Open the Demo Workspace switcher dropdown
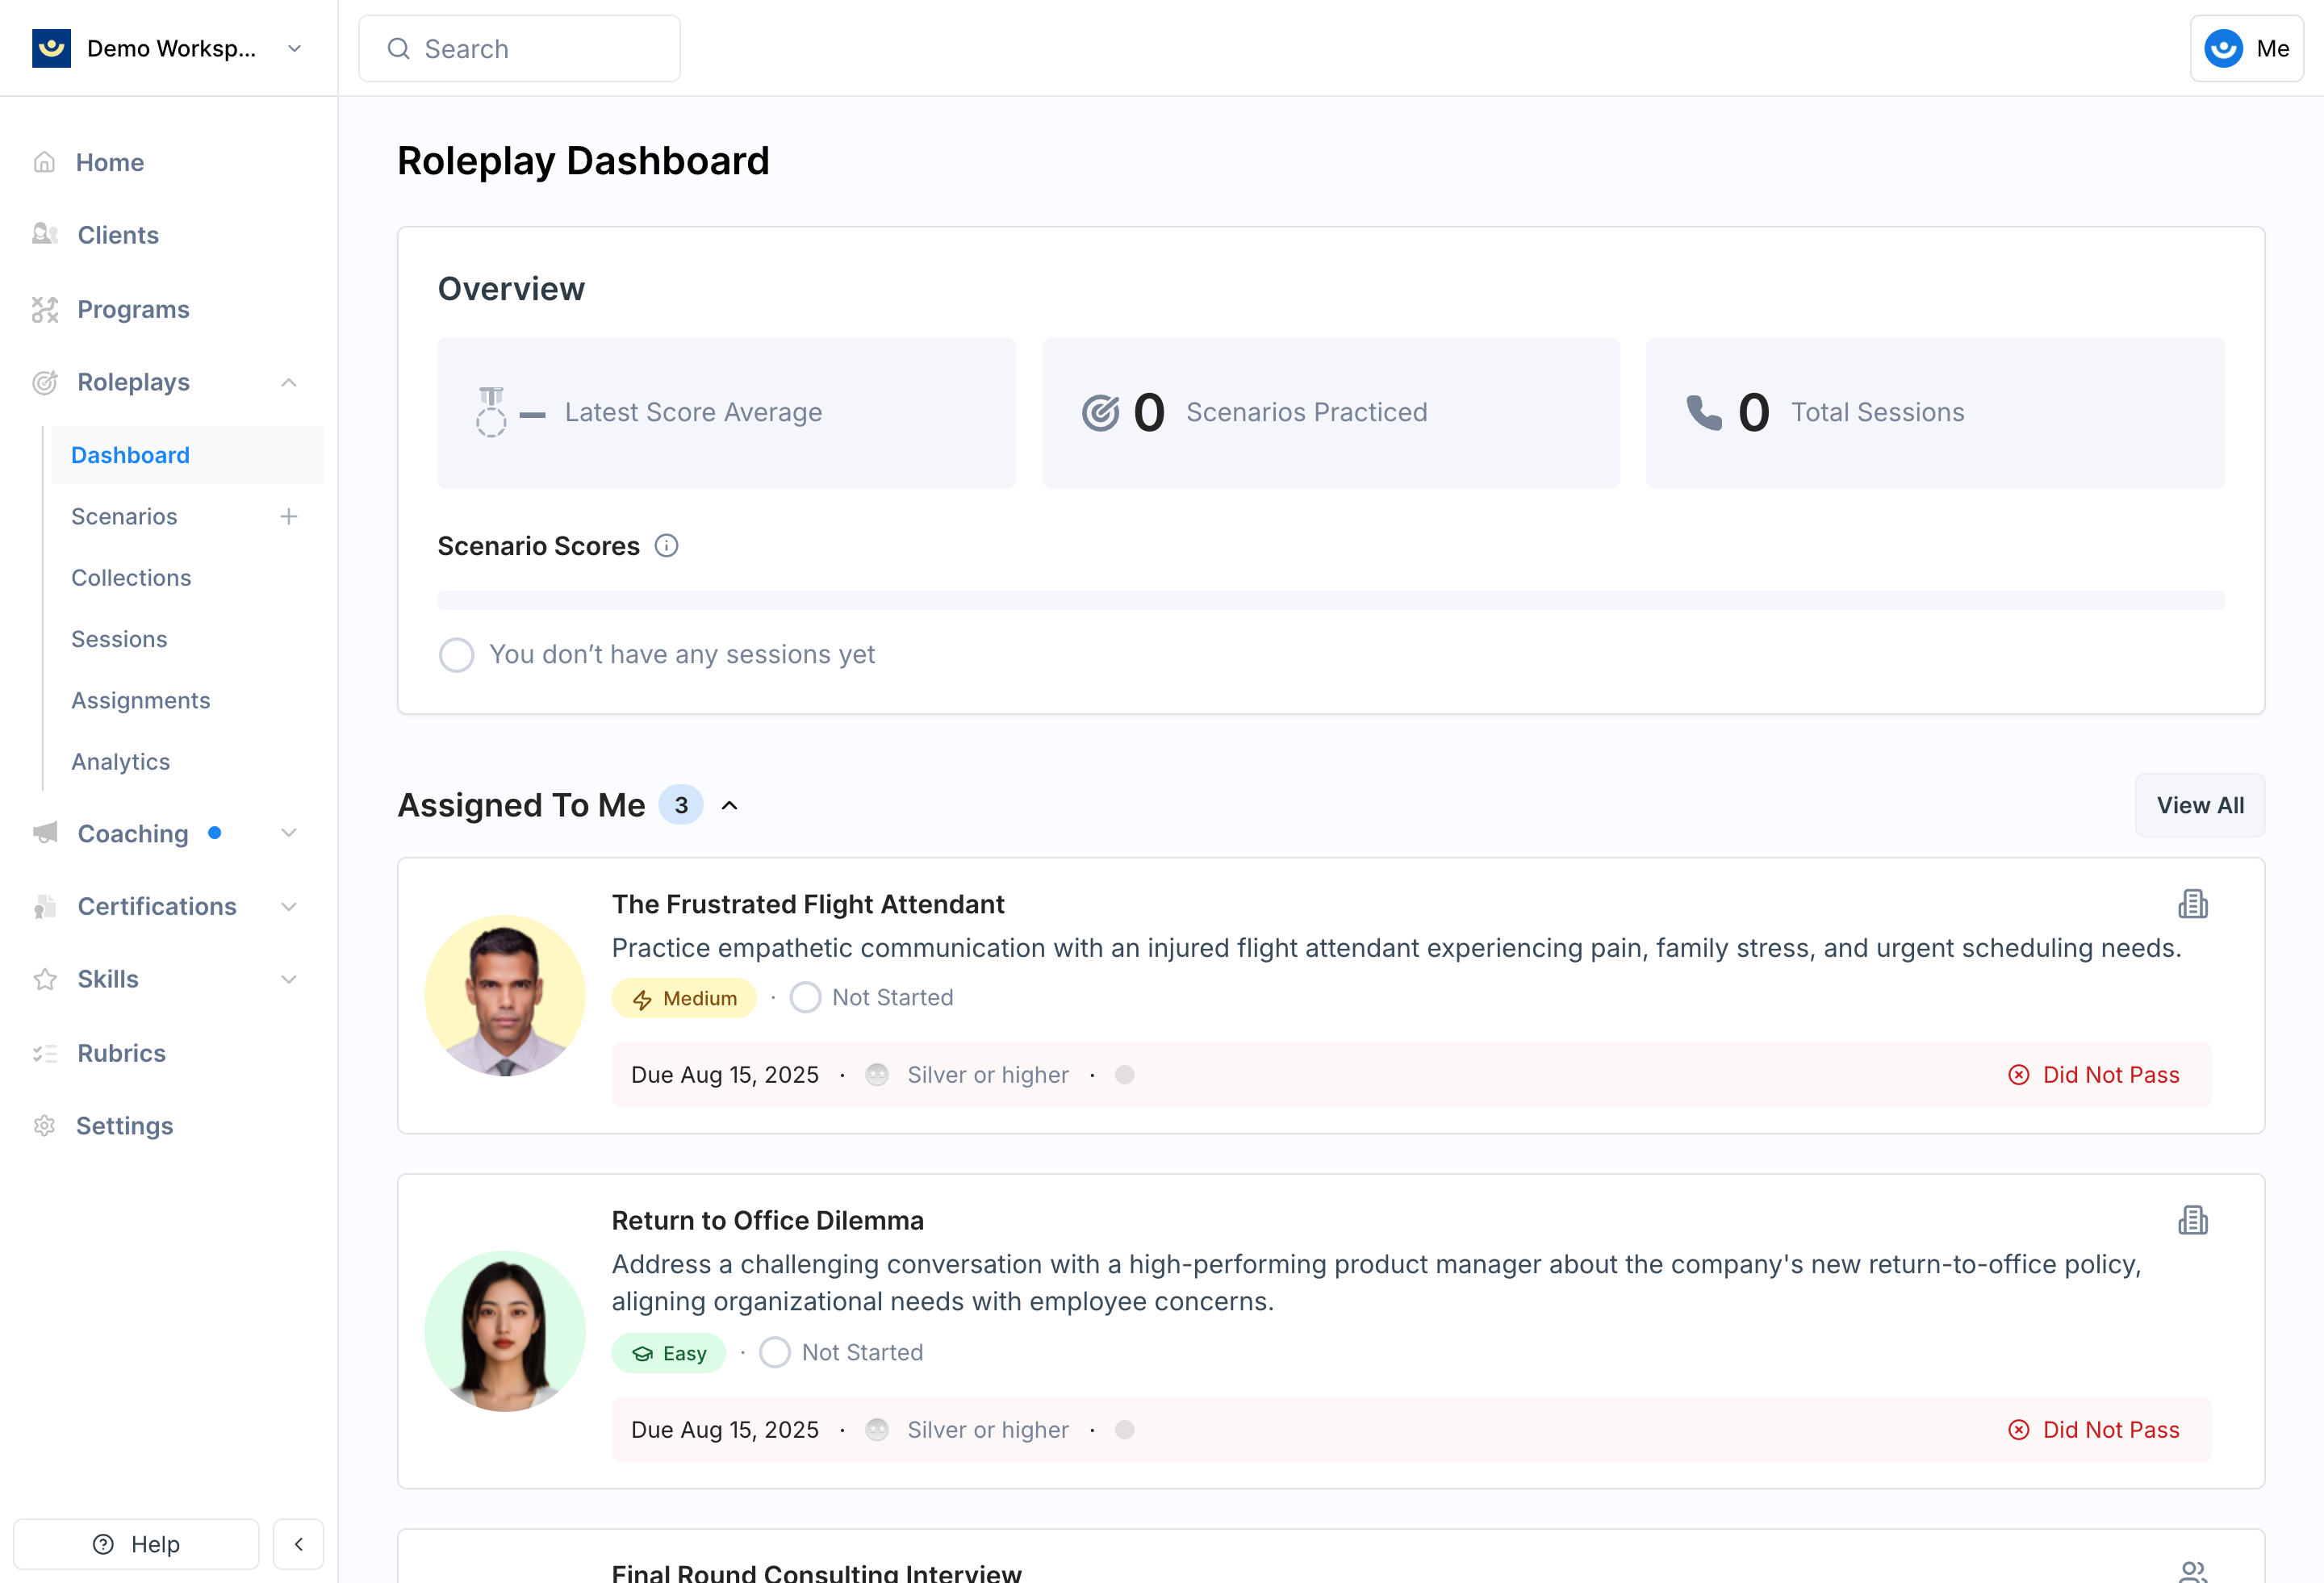2324x1583 pixels. pos(294,49)
